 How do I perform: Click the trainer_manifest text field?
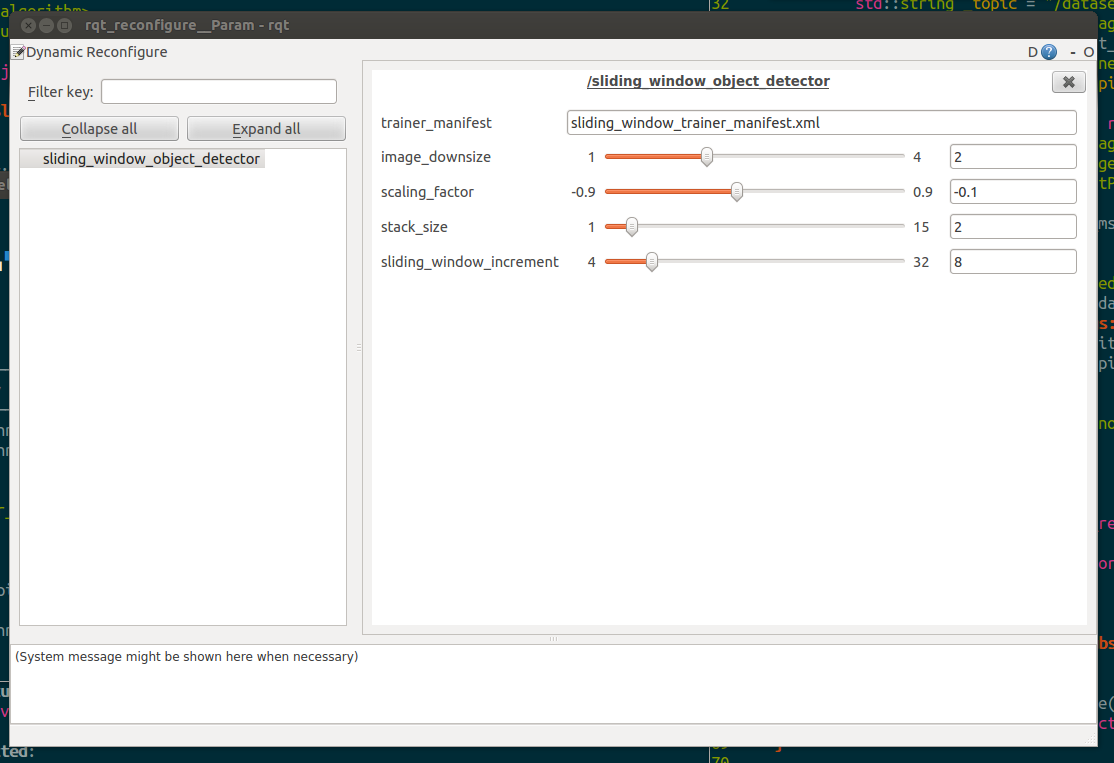pos(821,122)
